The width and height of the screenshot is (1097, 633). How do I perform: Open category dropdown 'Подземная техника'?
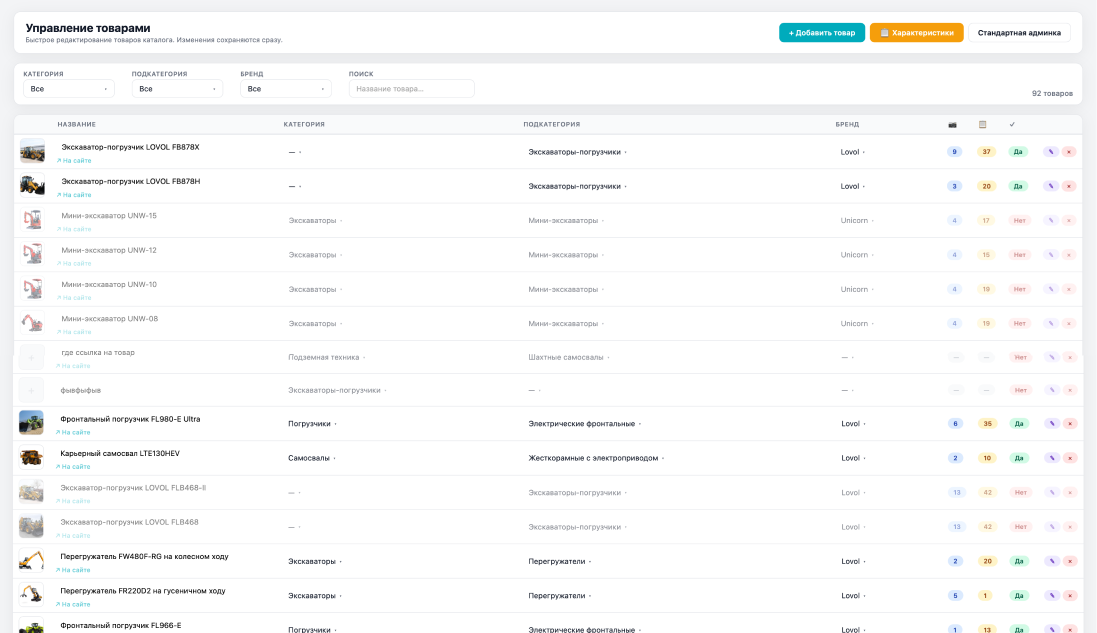click(x=327, y=357)
